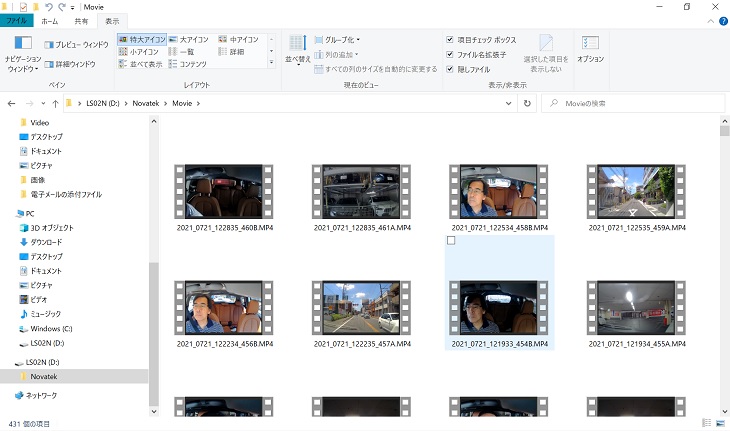This screenshot has width=730, height=431.
Task: Click the Movie search box
Action: pyautogui.click(x=633, y=103)
